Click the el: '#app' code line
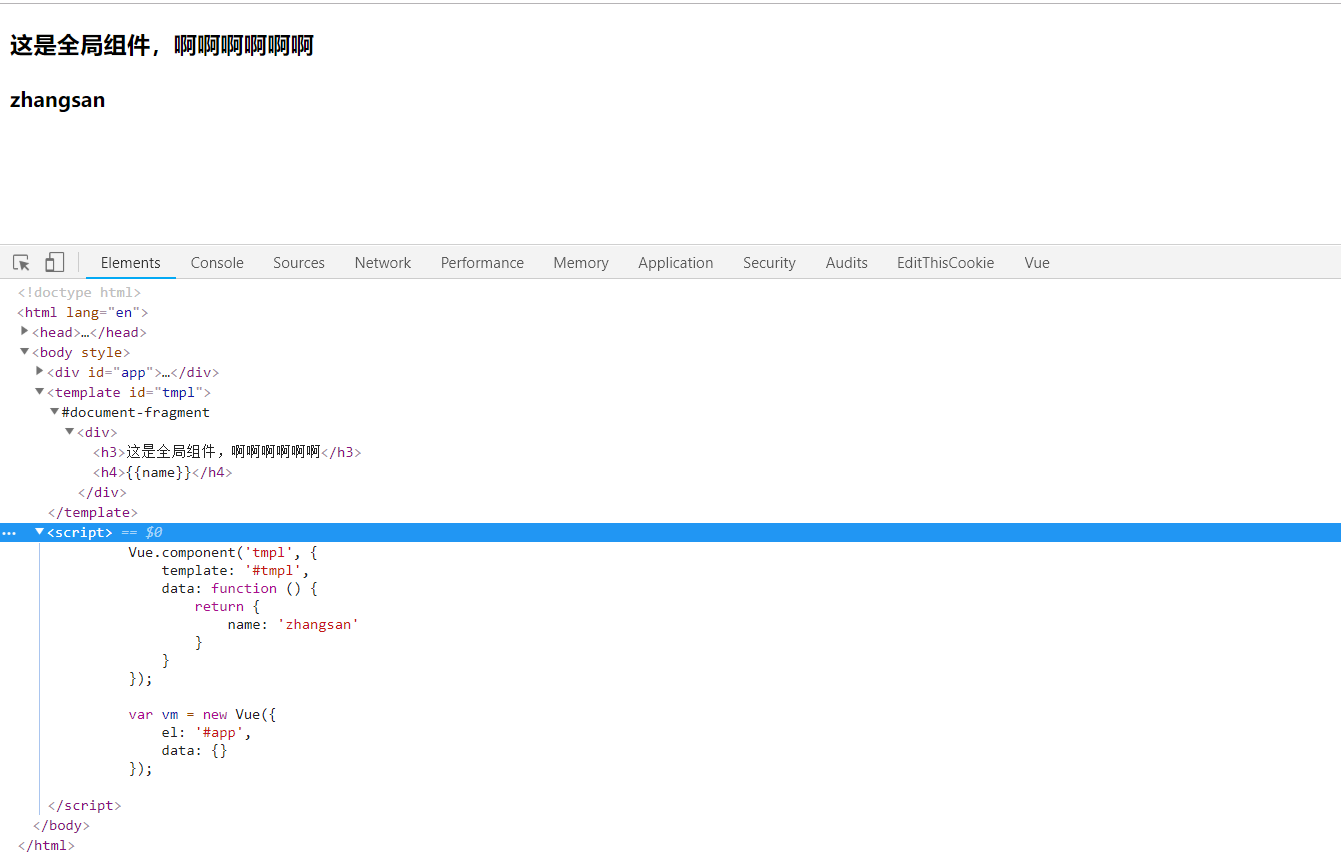 pyautogui.click(x=206, y=732)
